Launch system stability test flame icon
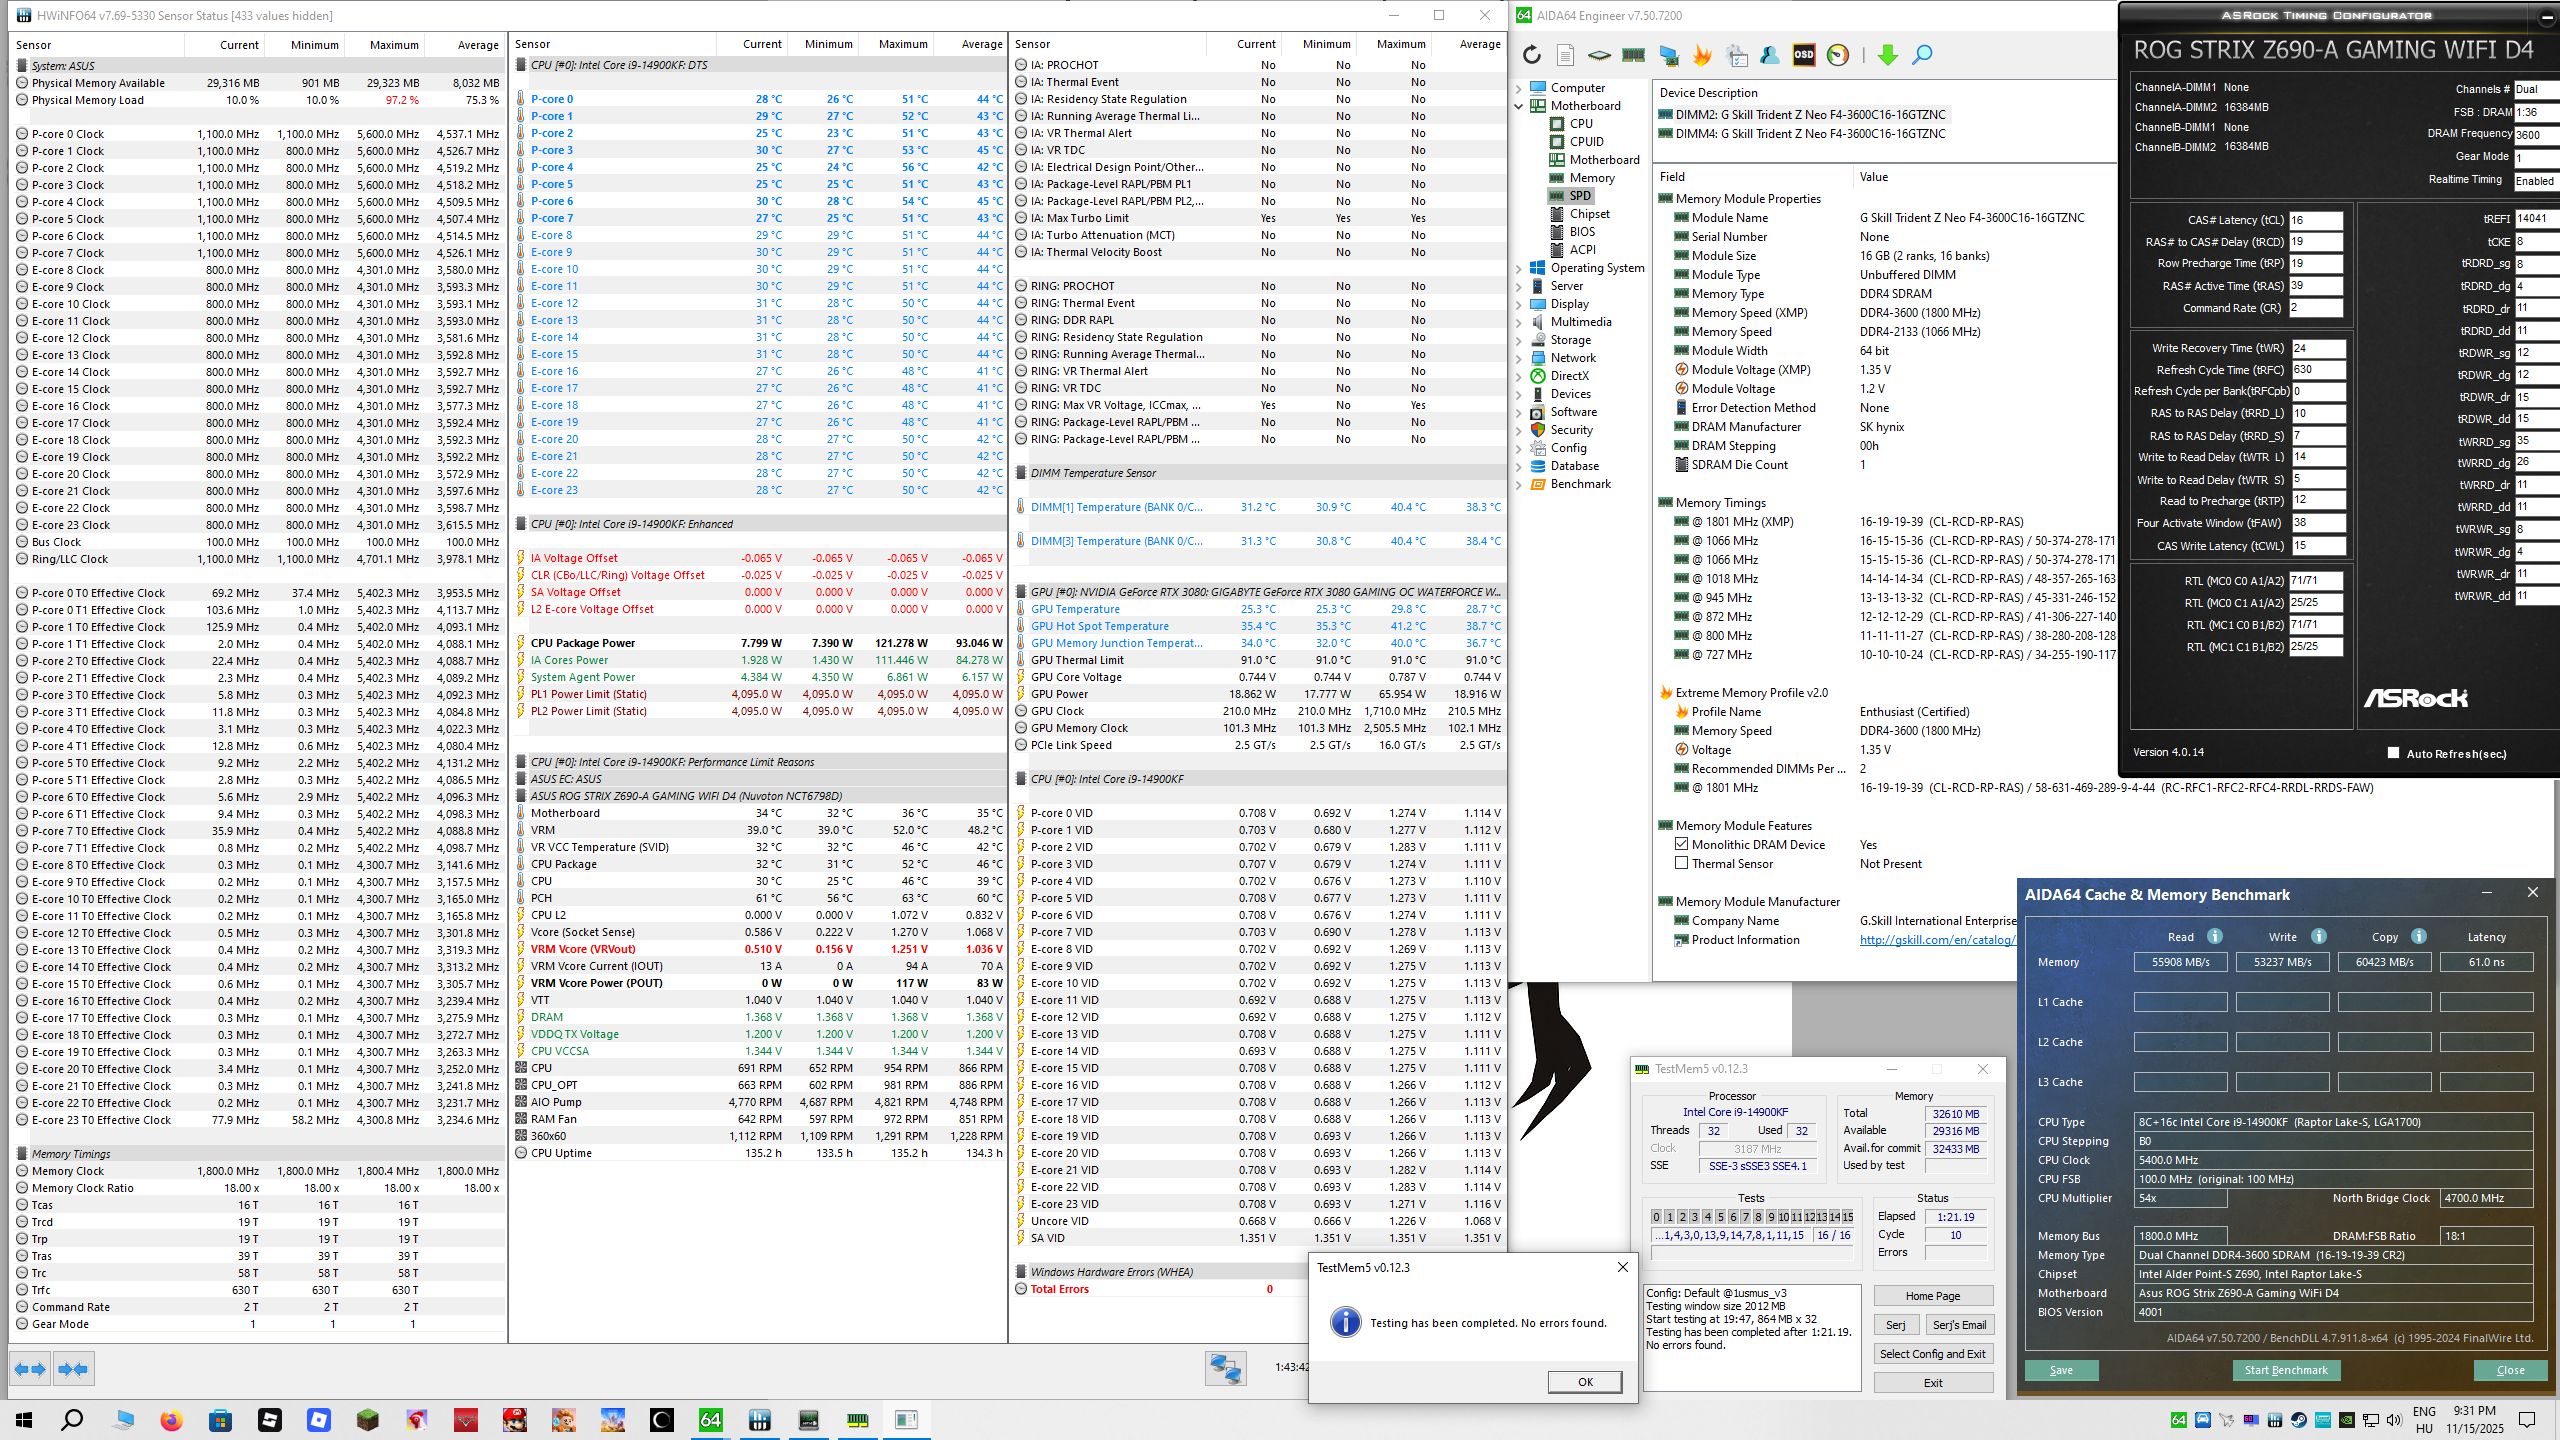The width and height of the screenshot is (2560, 1440). [1702, 55]
